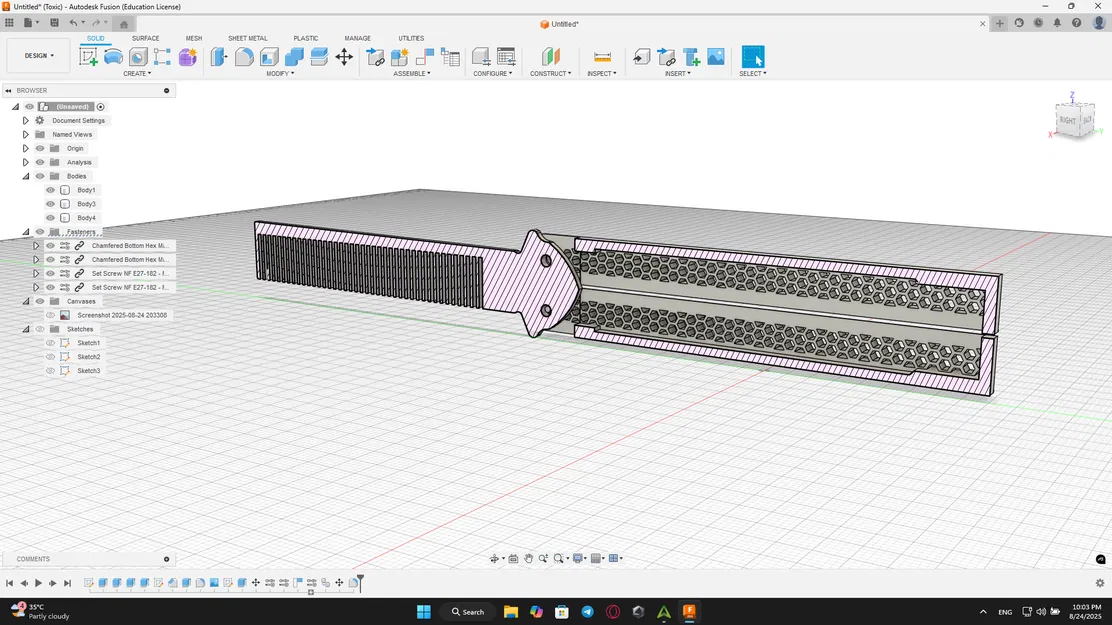1112x625 pixels.
Task: Activate the Press Pull modify tool
Action: tap(219, 57)
